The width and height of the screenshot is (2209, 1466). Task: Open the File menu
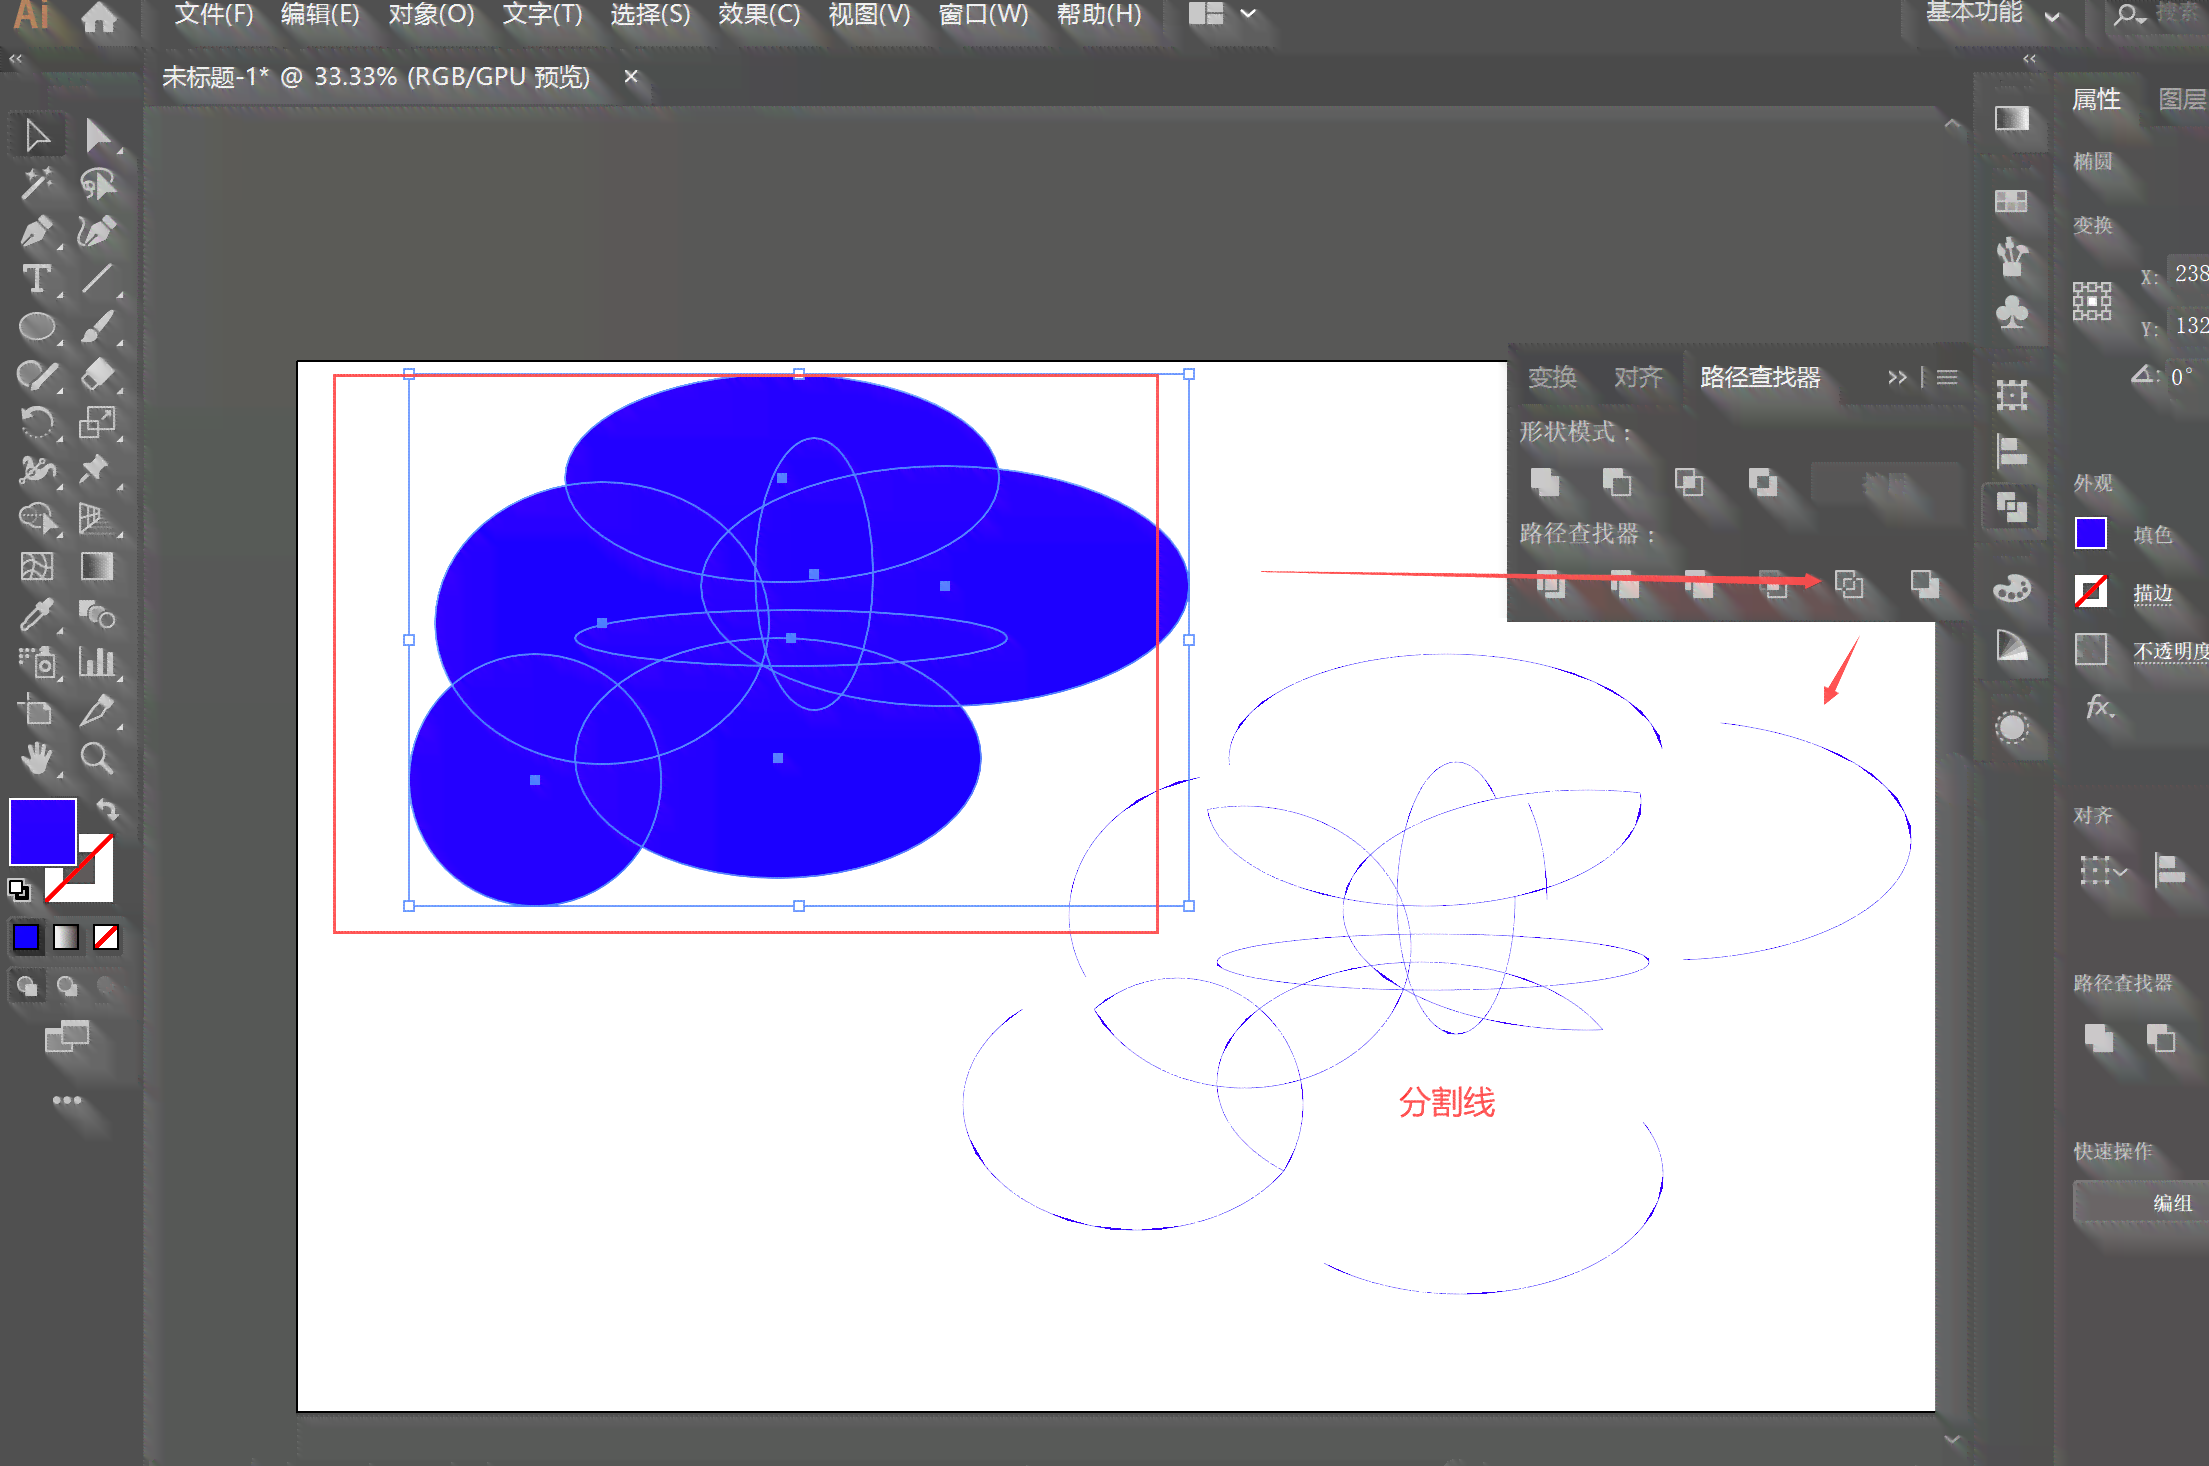tap(214, 15)
